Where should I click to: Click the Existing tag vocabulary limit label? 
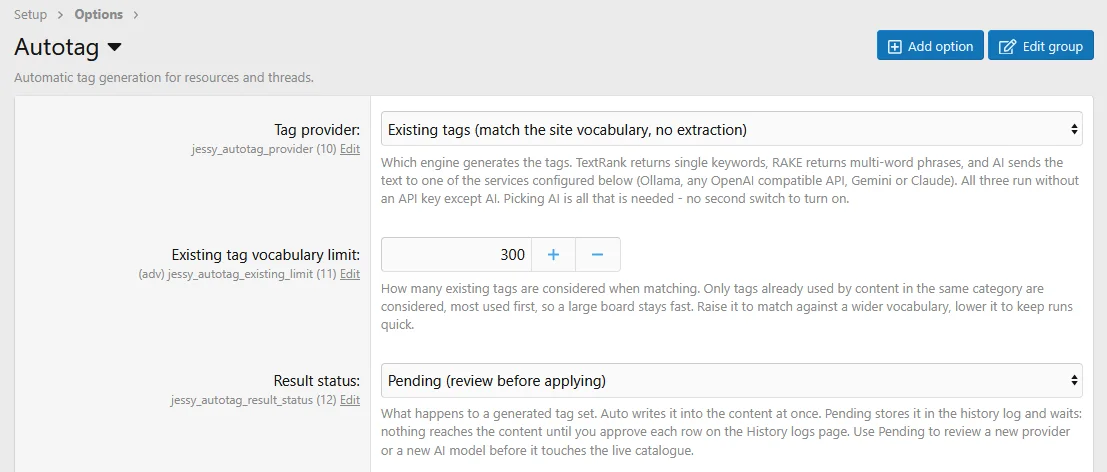tap(265, 255)
